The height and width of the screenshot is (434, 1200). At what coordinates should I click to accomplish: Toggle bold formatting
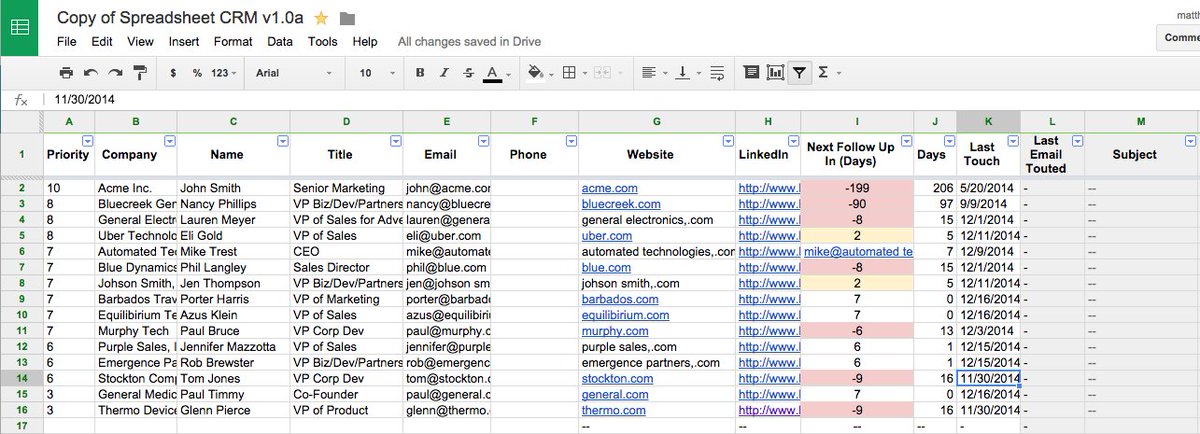420,73
